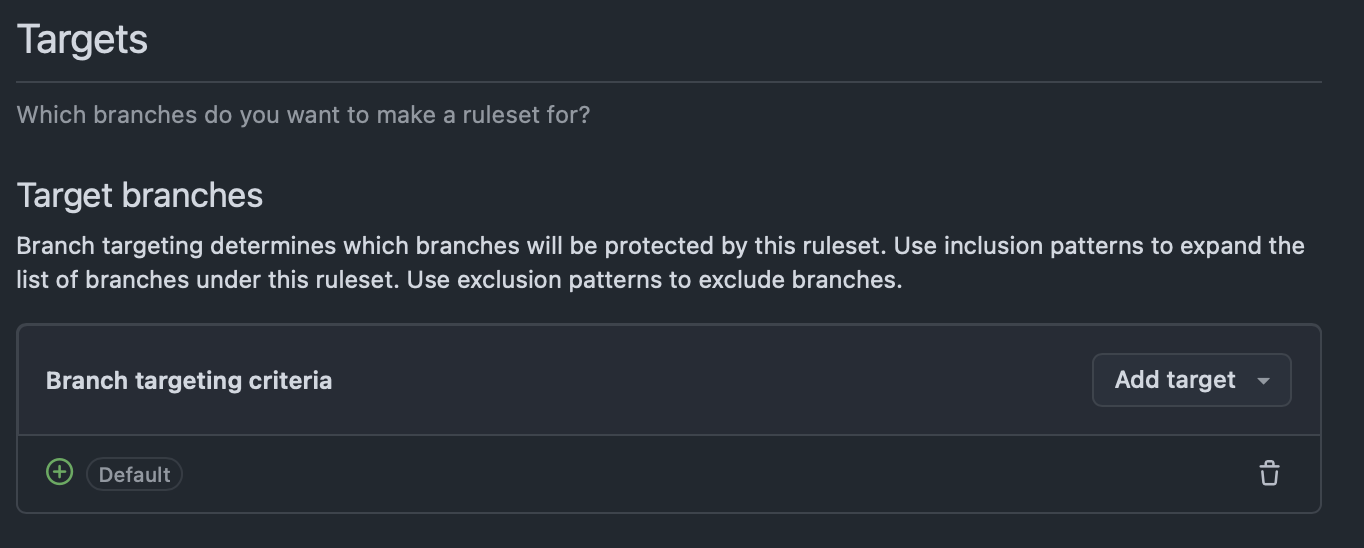Screen dimensions: 1364x548
Task: Click the Target branches subheading
Action: point(140,195)
